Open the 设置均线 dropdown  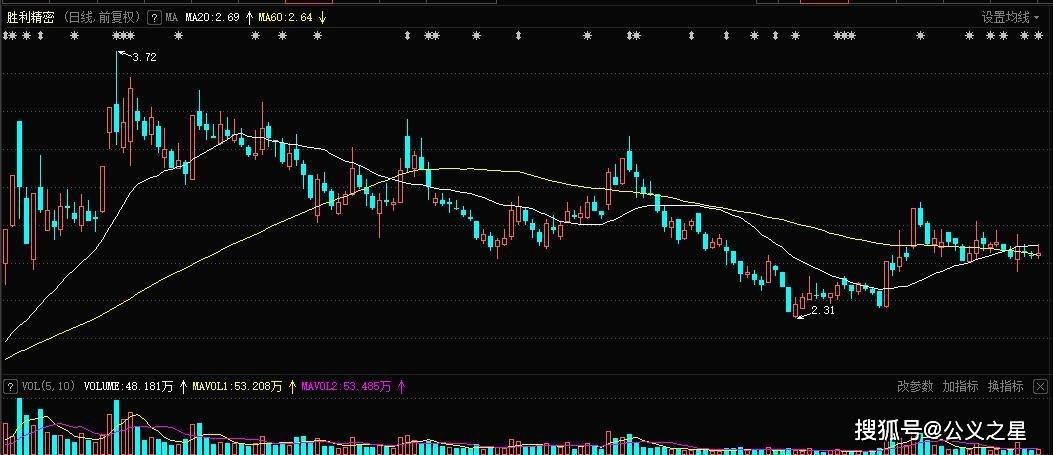pos(1011,17)
